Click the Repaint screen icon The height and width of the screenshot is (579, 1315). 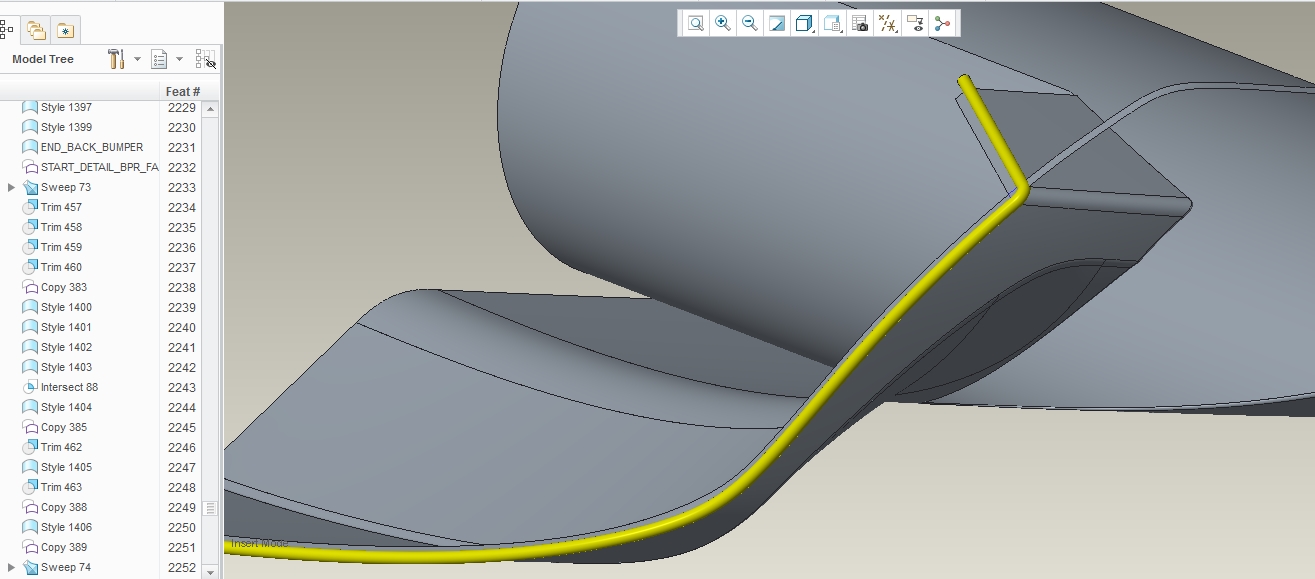pos(776,24)
